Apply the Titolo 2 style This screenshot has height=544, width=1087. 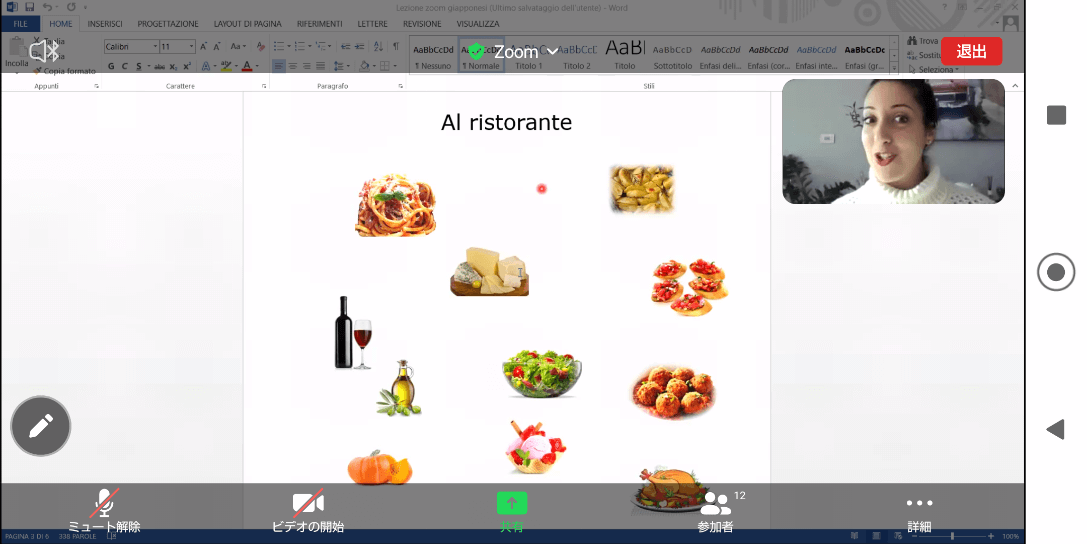[577, 57]
